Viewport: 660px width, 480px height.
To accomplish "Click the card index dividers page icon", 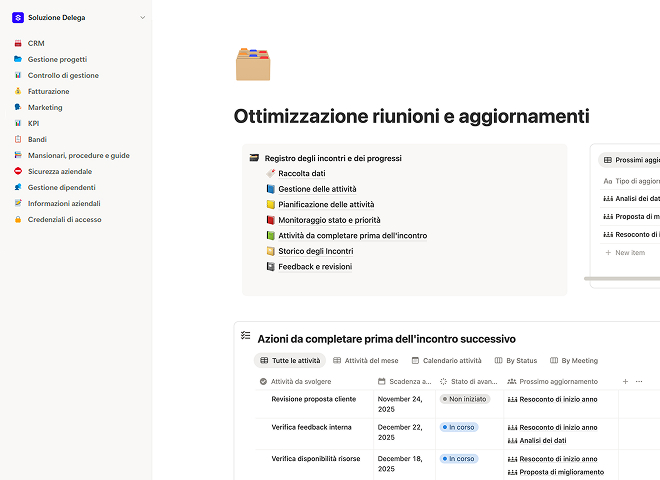I will click(253, 64).
